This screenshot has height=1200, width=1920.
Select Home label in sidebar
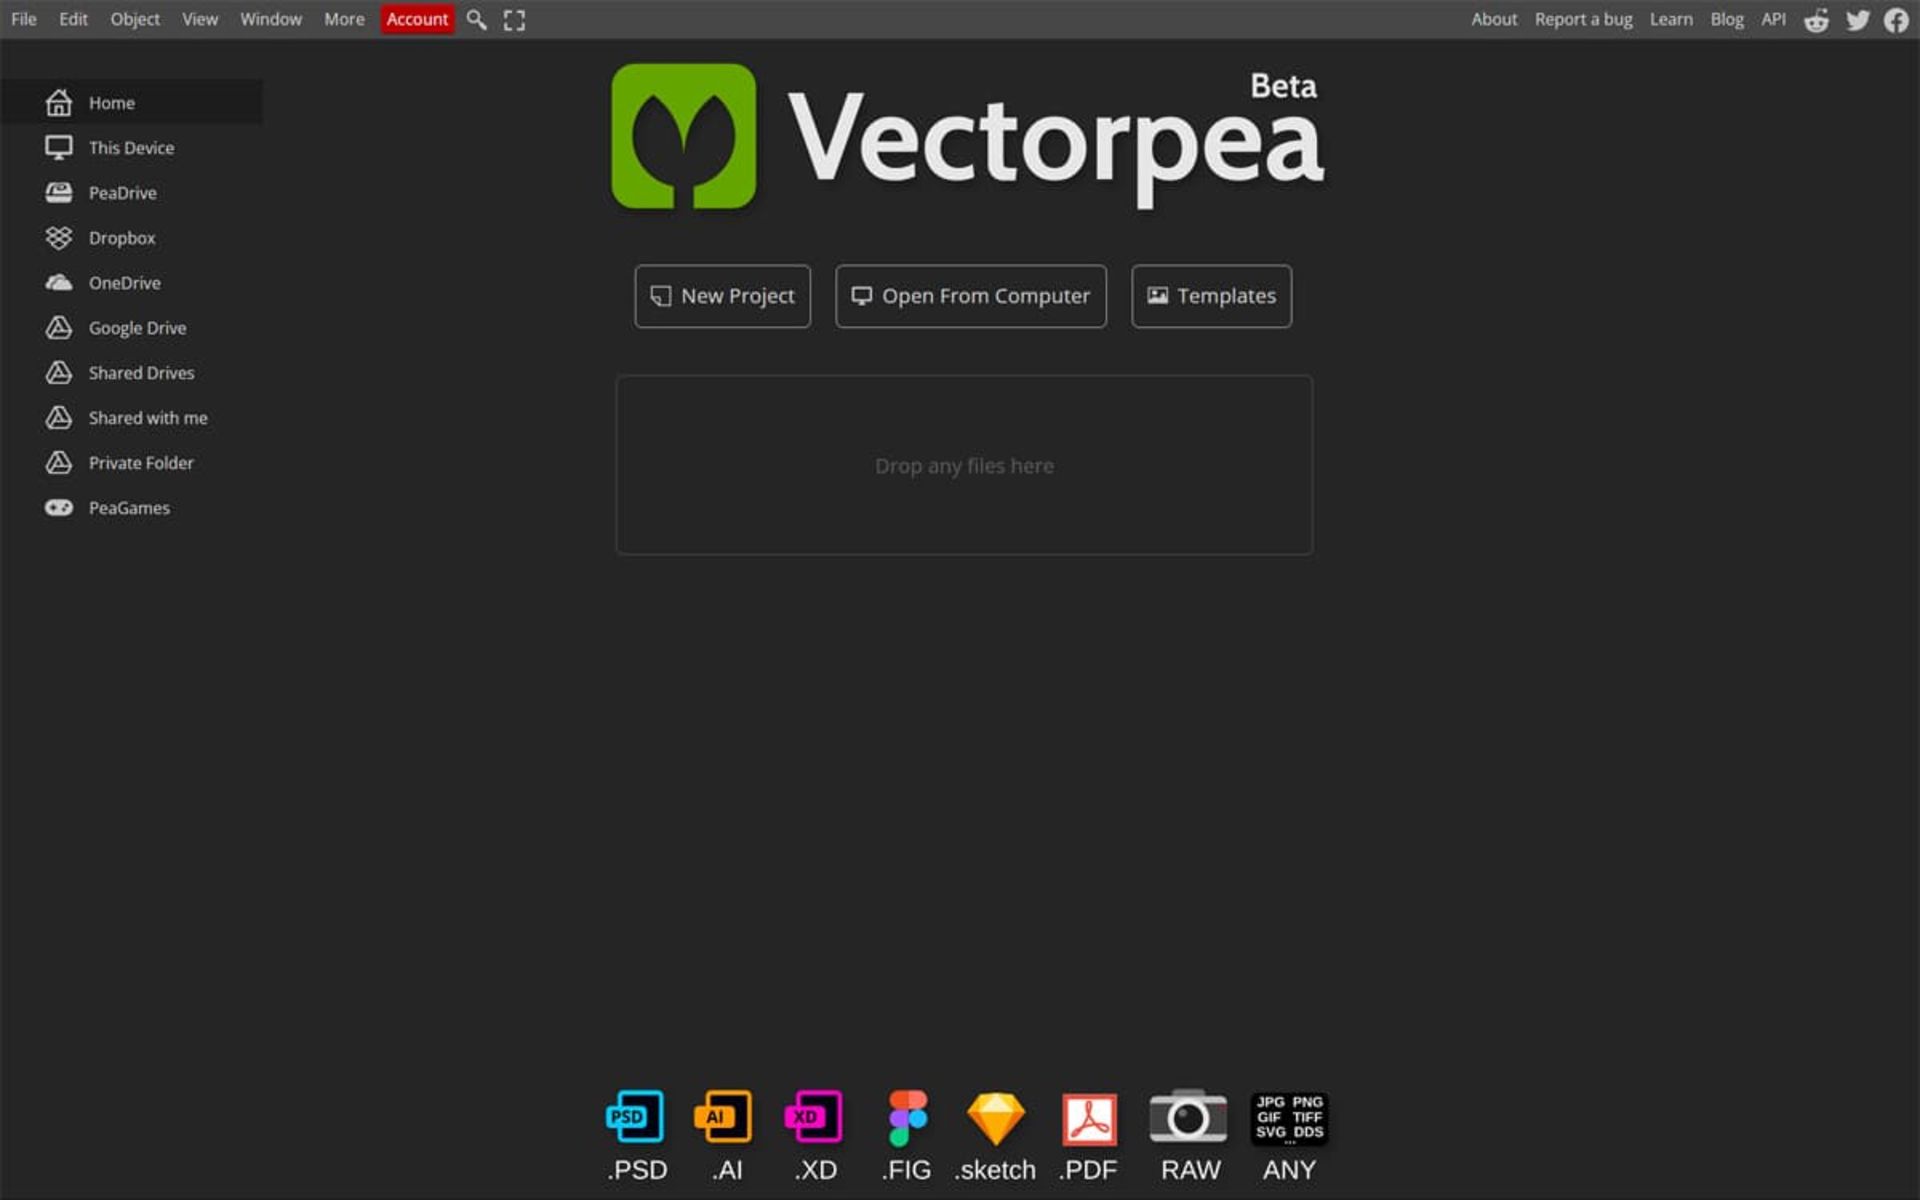(112, 103)
